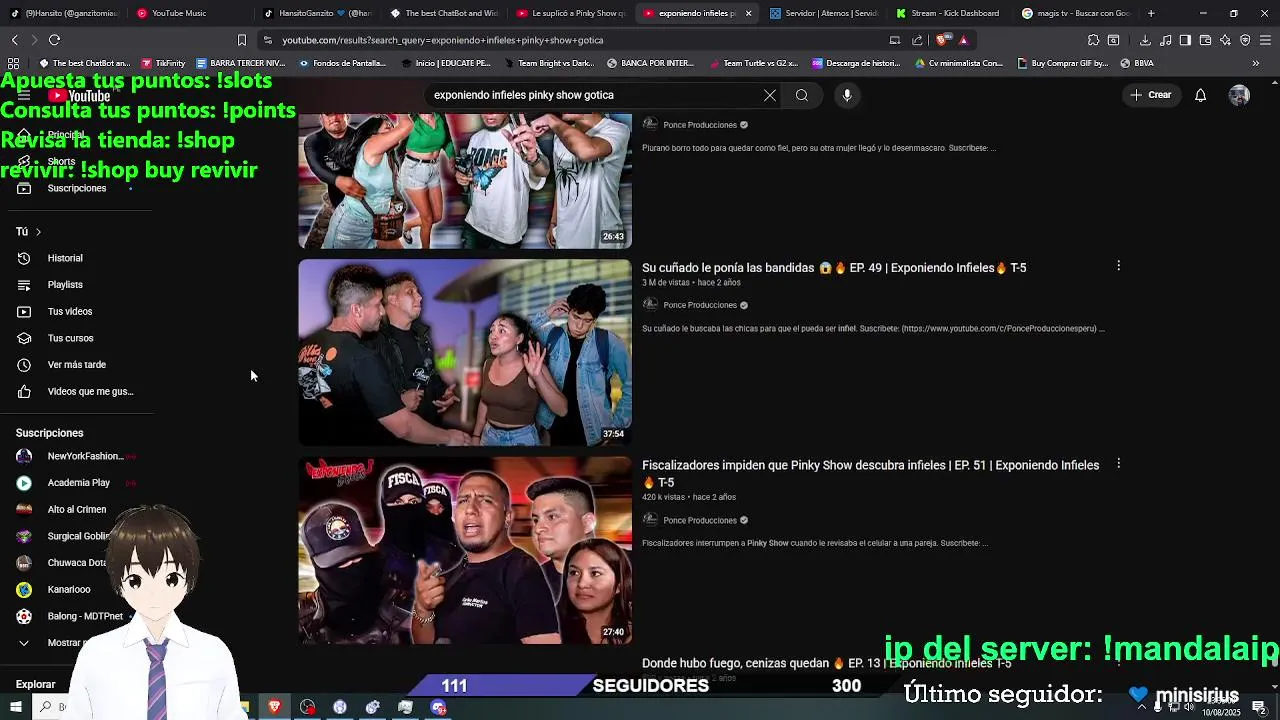The height and width of the screenshot is (720, 1280).
Task: Bookmark this page icon in address bar
Action: (x=241, y=40)
